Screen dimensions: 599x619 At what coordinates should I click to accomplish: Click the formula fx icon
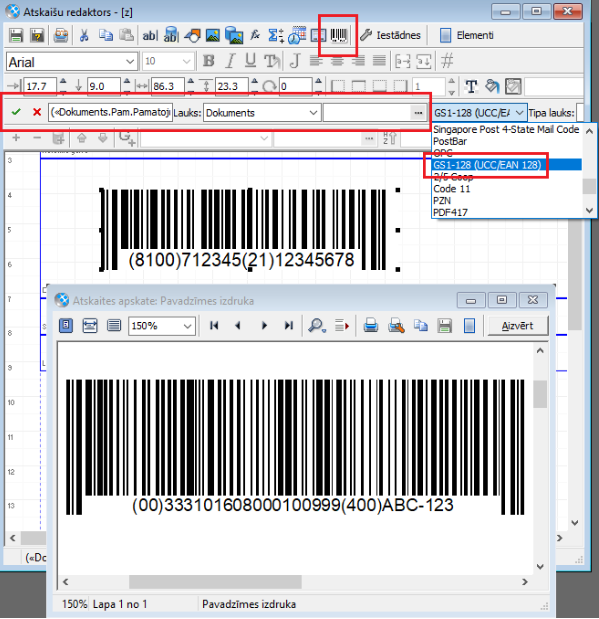point(255,36)
